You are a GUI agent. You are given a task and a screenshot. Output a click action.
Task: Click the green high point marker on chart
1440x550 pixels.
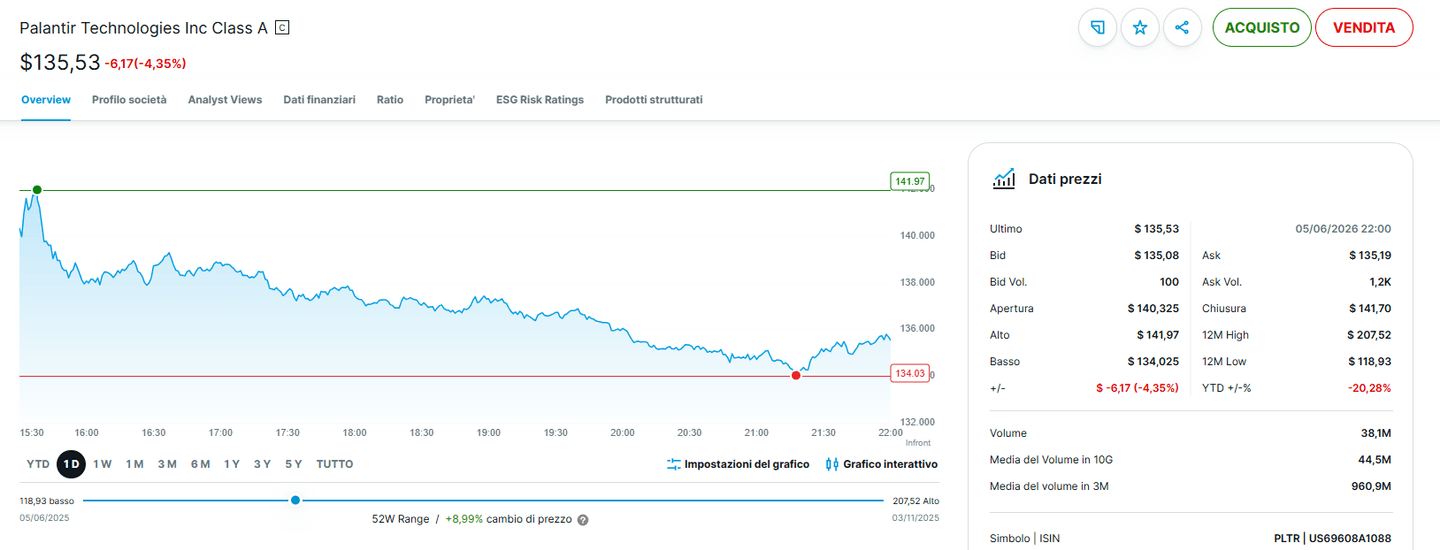tap(37, 189)
